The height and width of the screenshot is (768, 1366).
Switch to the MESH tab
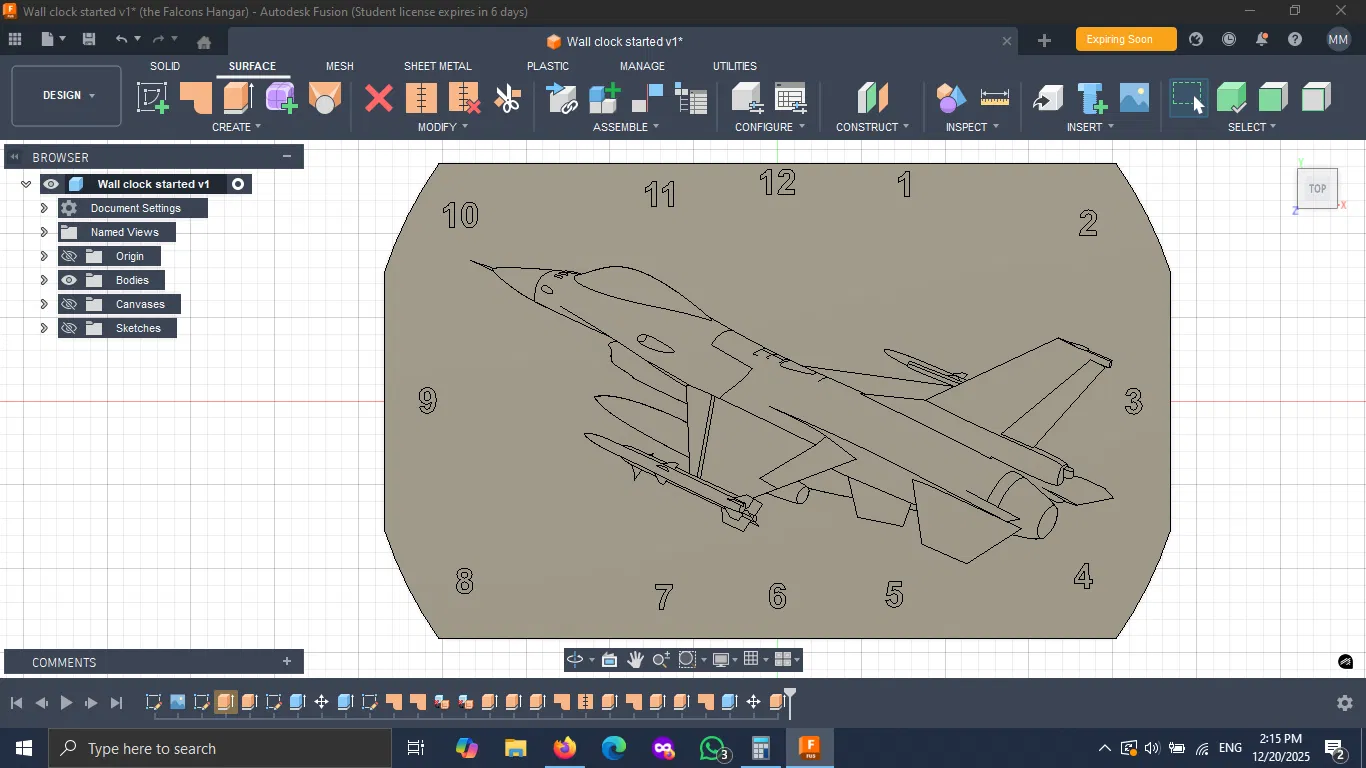click(340, 66)
